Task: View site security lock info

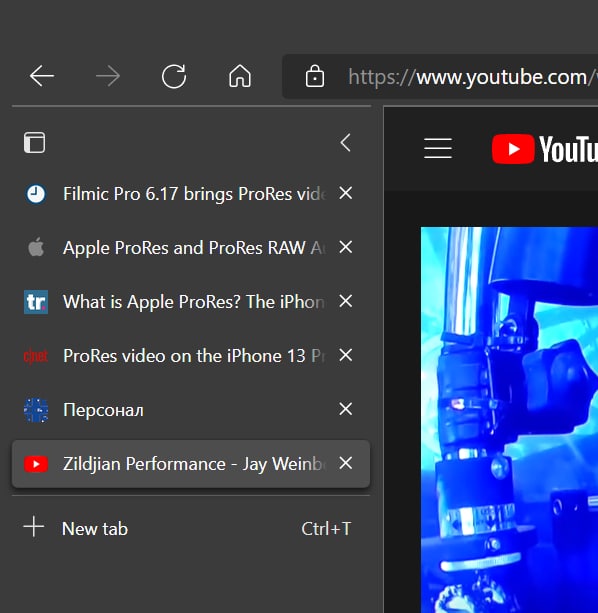Action: click(x=315, y=76)
